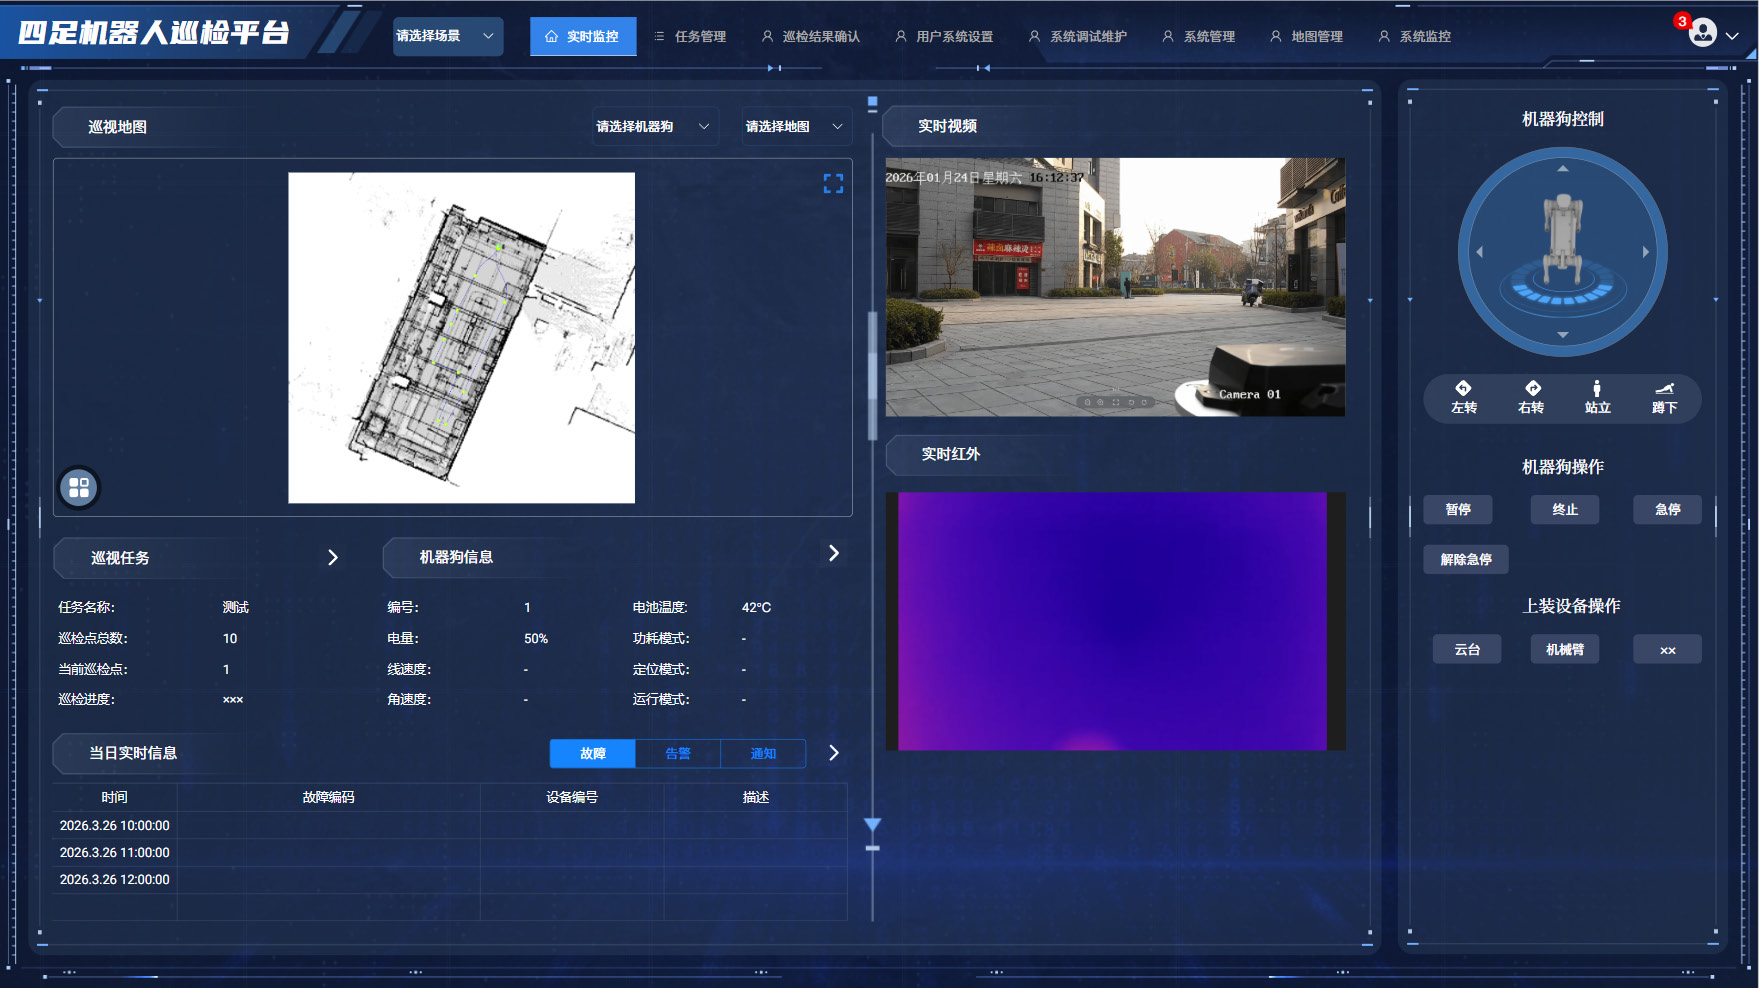
Task: Click the 解除急停 release button
Action: pyautogui.click(x=1466, y=560)
